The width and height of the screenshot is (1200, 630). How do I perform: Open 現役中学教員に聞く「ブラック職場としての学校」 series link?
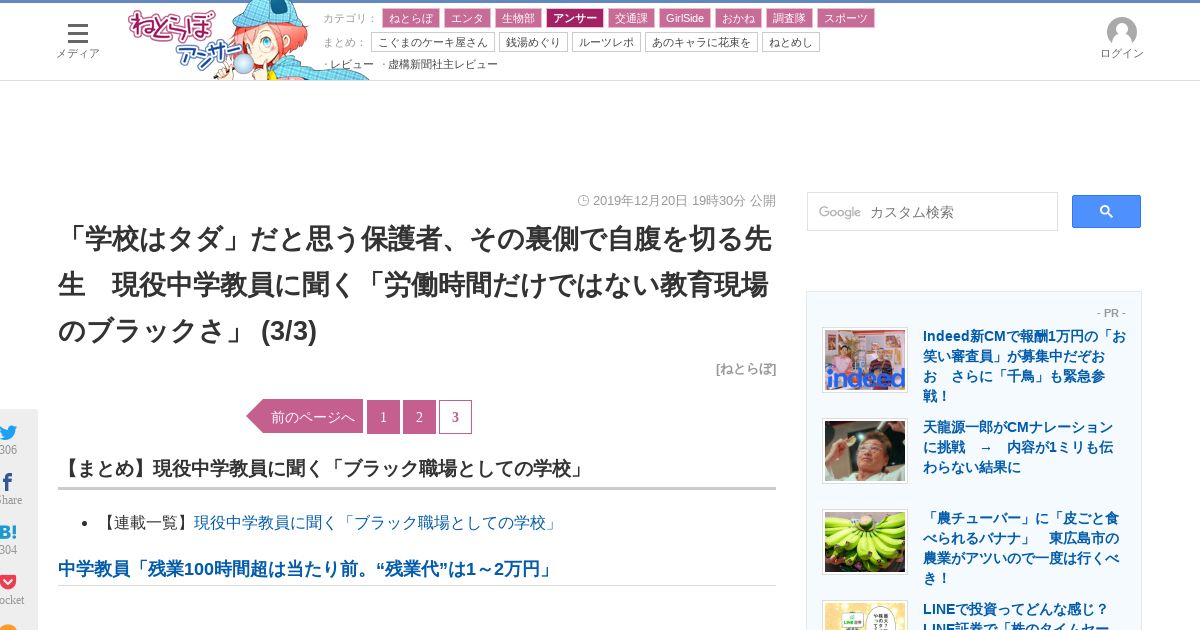click(377, 523)
